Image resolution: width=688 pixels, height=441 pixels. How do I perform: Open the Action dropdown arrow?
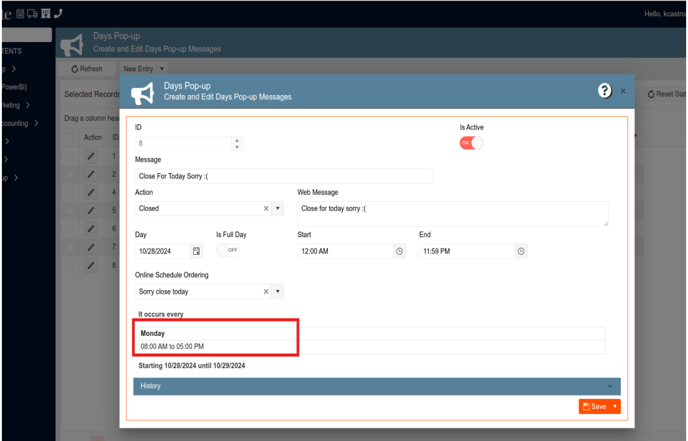coord(278,208)
